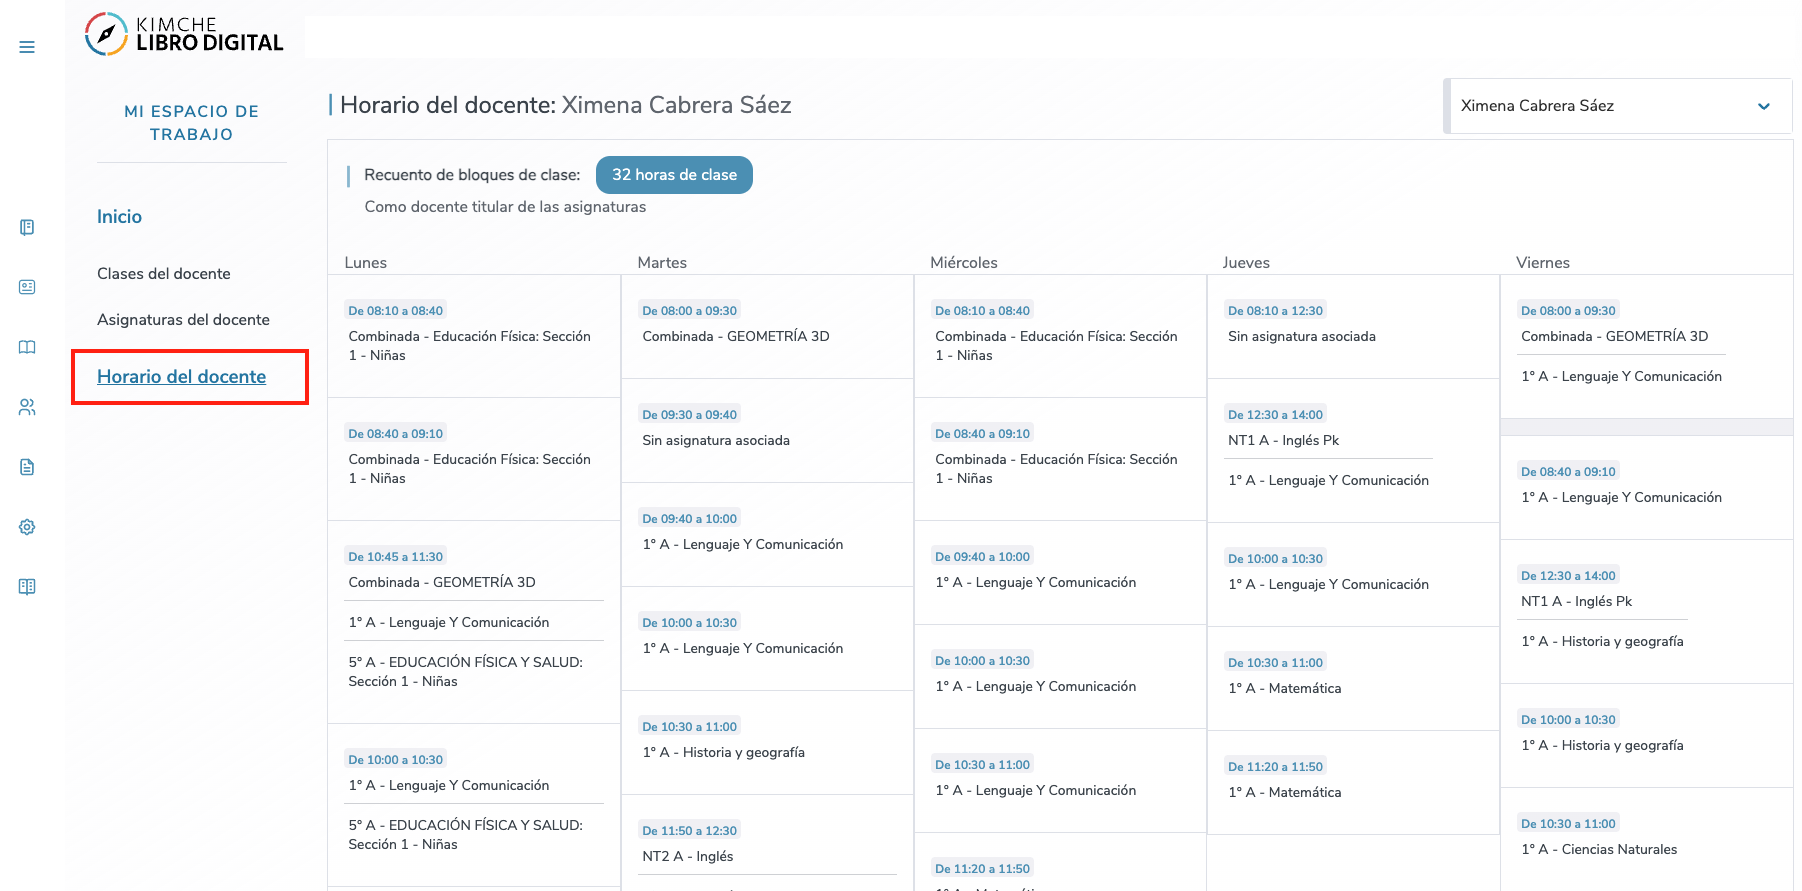Click Jueves 11:20 1° A - Matemática entry
Screen dimensions: 1802x891
click(1285, 792)
